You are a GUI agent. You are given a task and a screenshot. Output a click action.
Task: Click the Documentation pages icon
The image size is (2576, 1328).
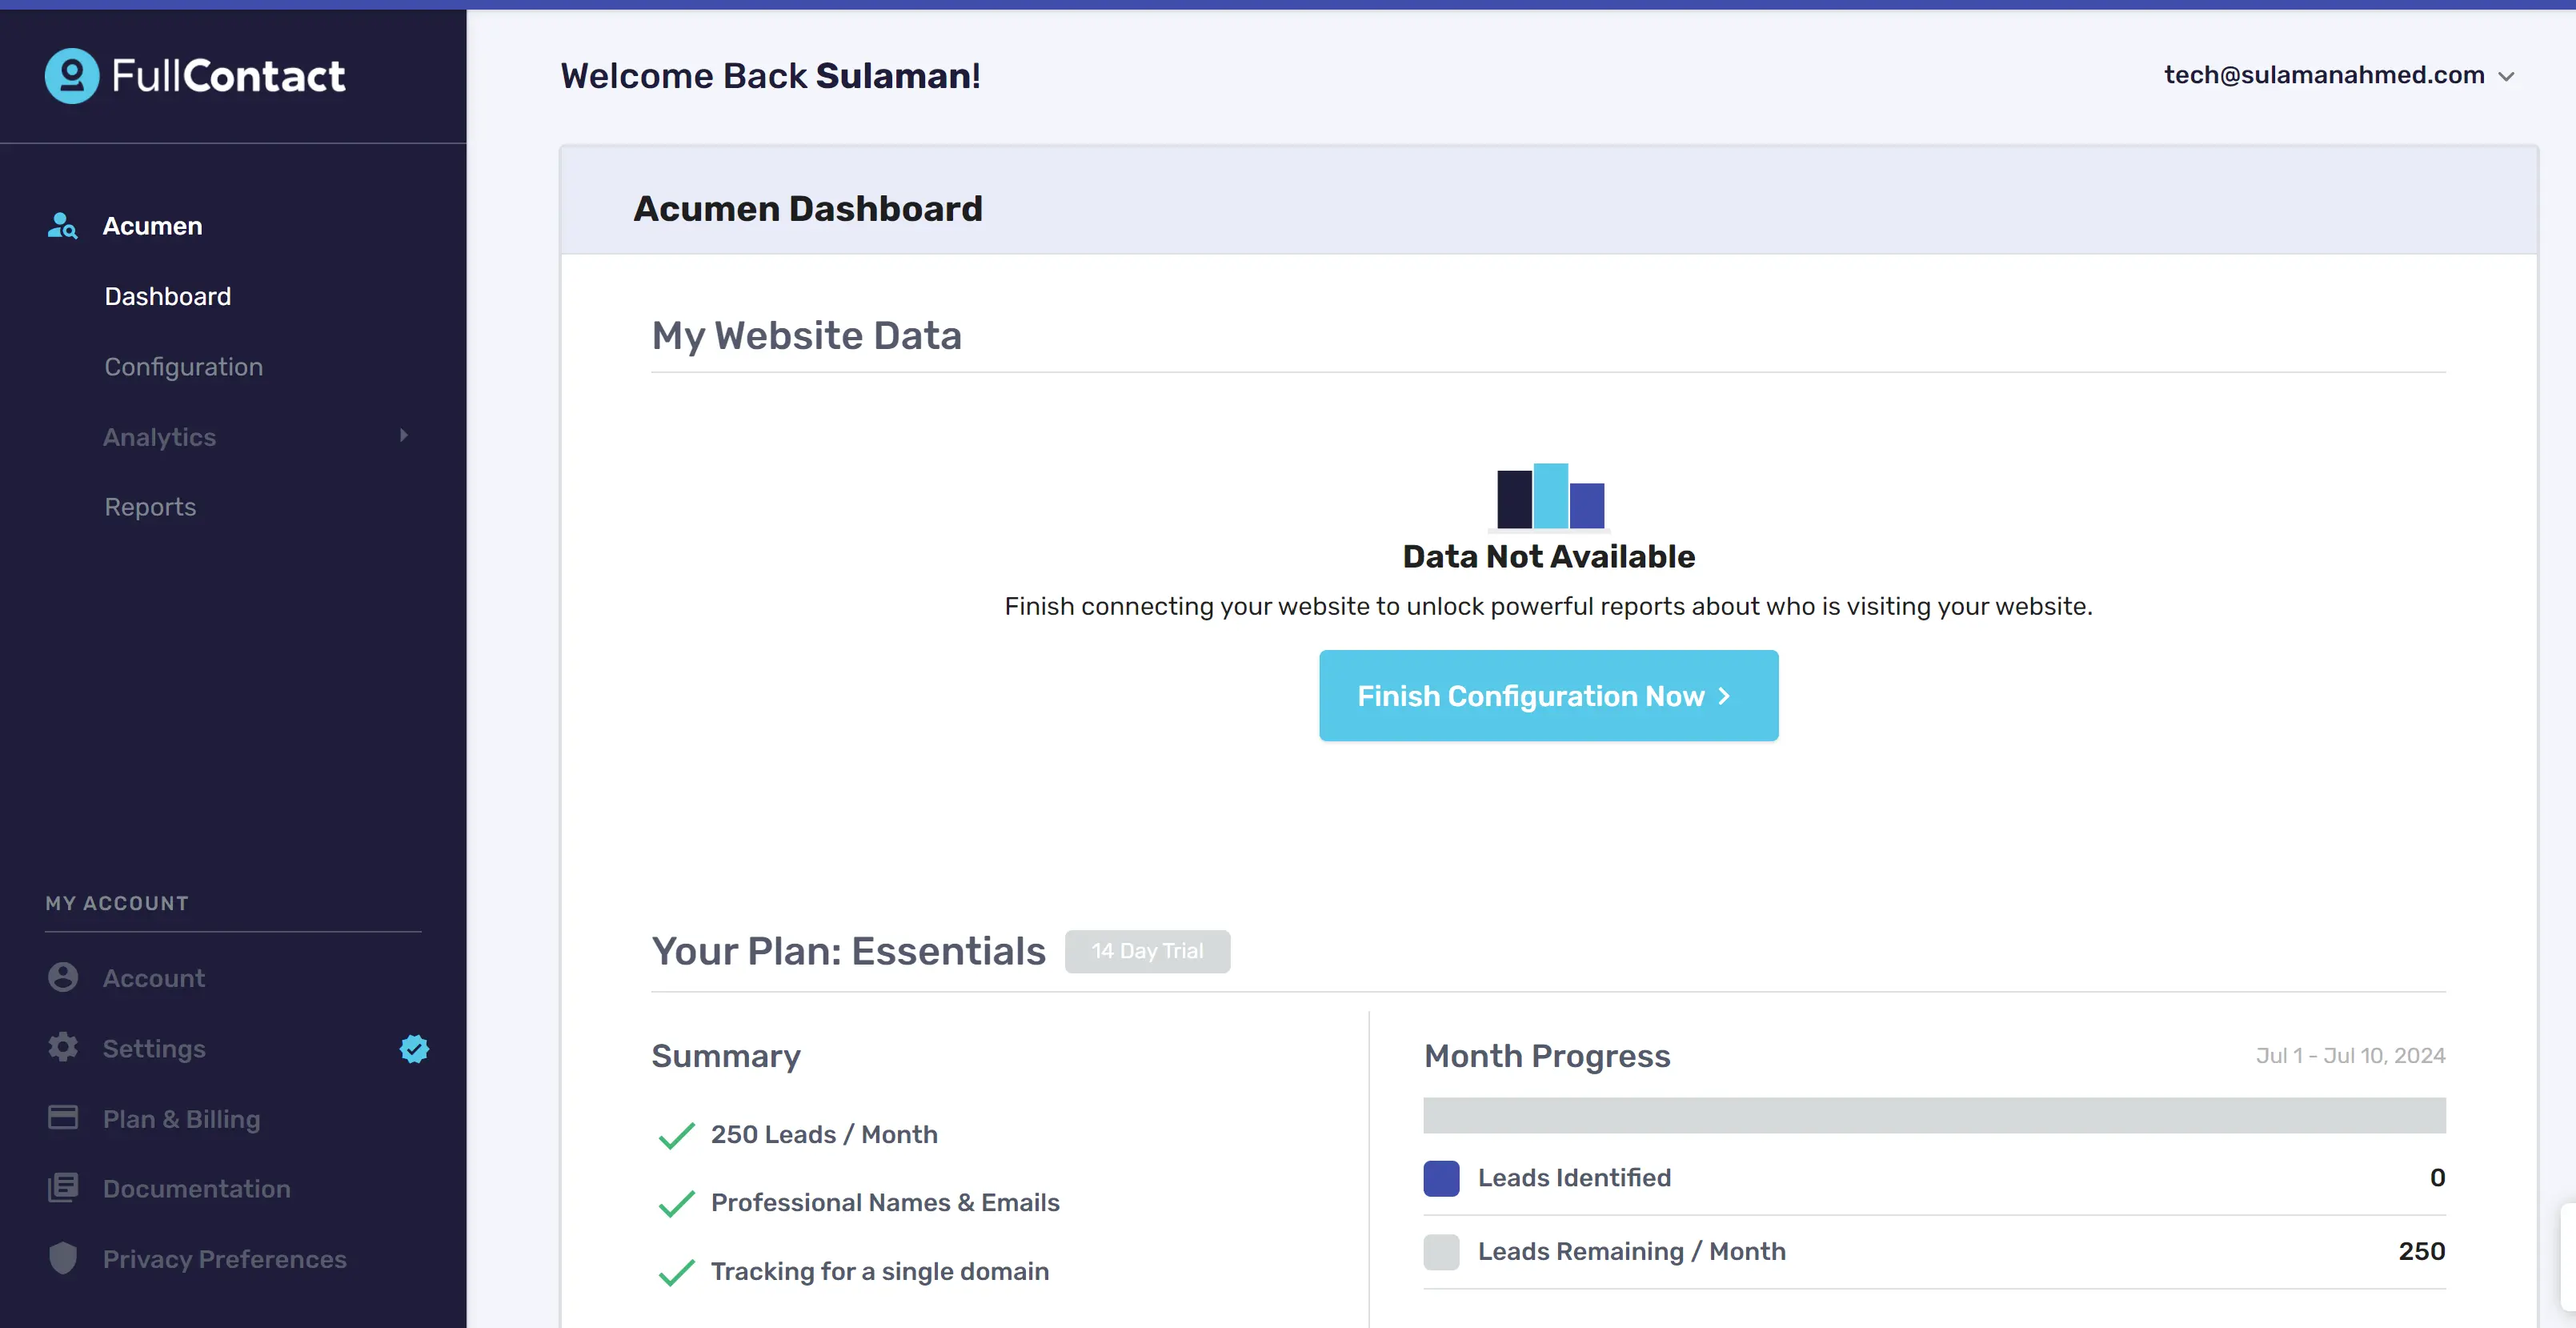pyautogui.click(x=63, y=1188)
